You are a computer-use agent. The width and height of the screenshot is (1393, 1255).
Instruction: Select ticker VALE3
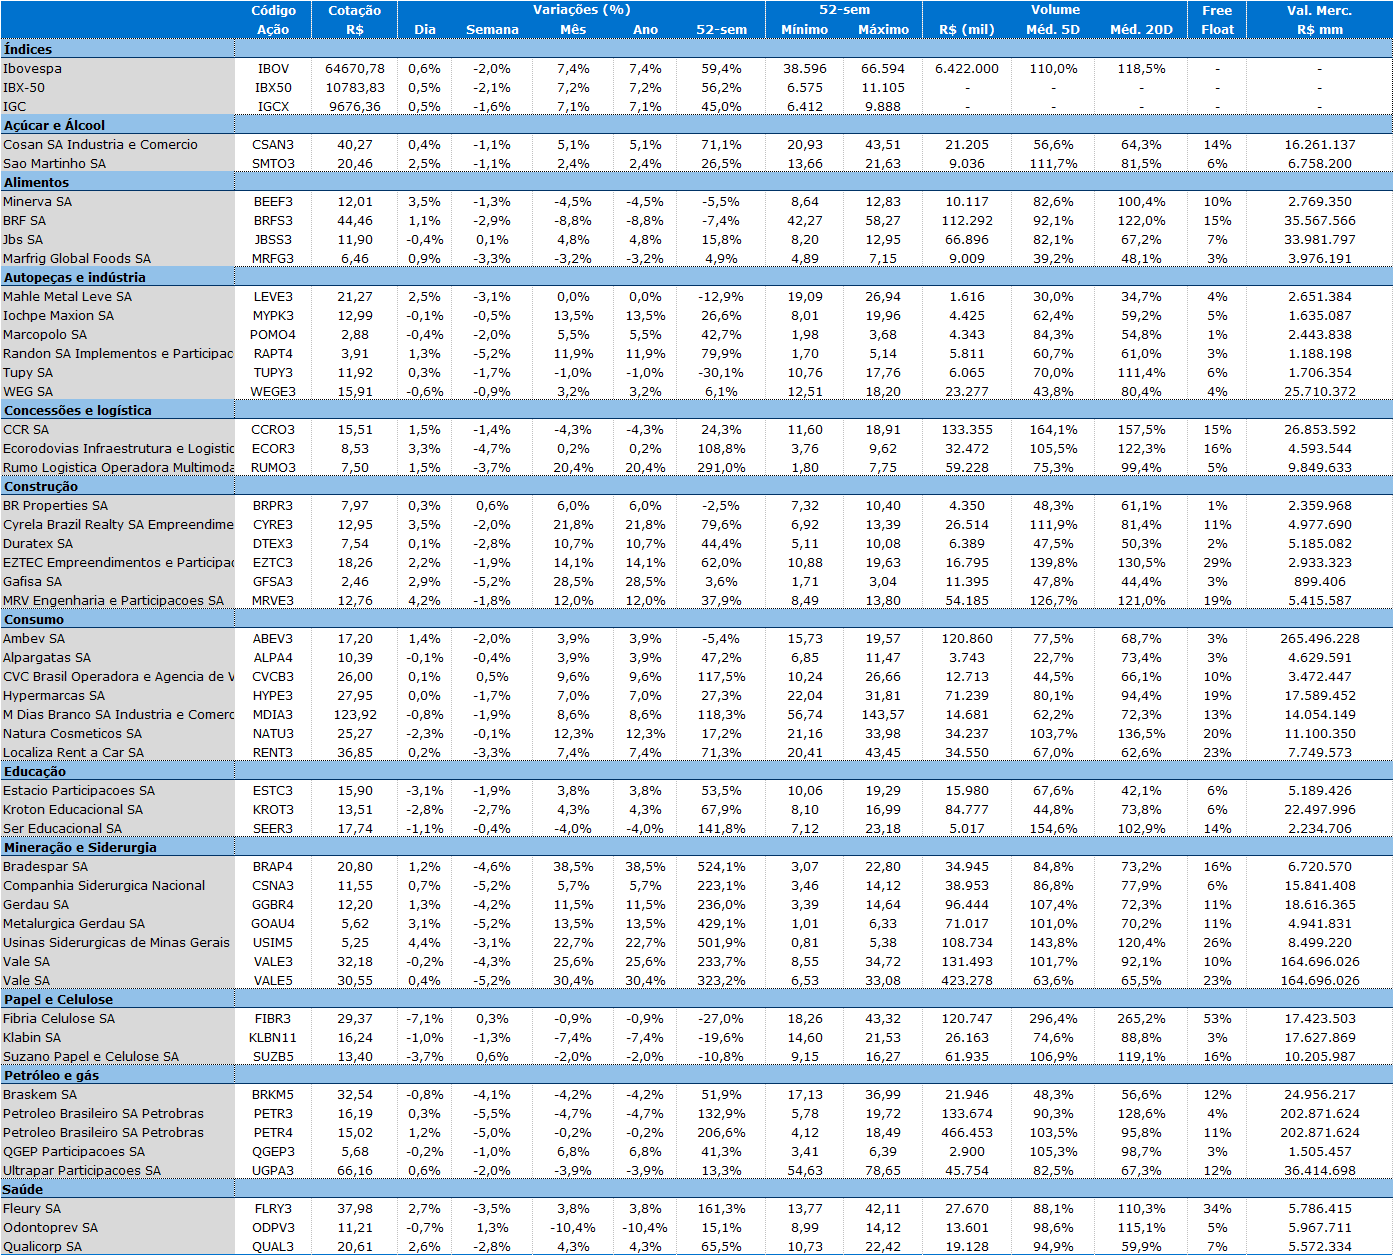point(273,962)
